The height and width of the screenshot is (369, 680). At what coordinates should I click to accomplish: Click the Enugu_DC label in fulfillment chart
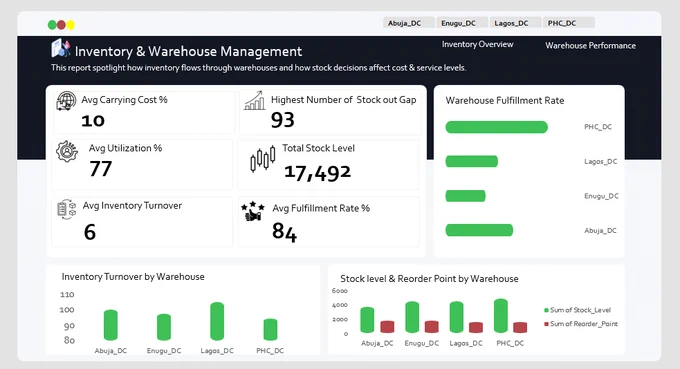point(602,196)
